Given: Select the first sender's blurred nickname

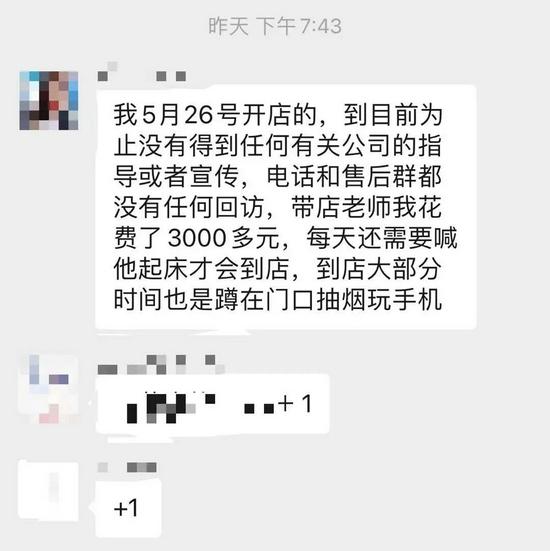Looking at the screenshot, I should 142,72.
